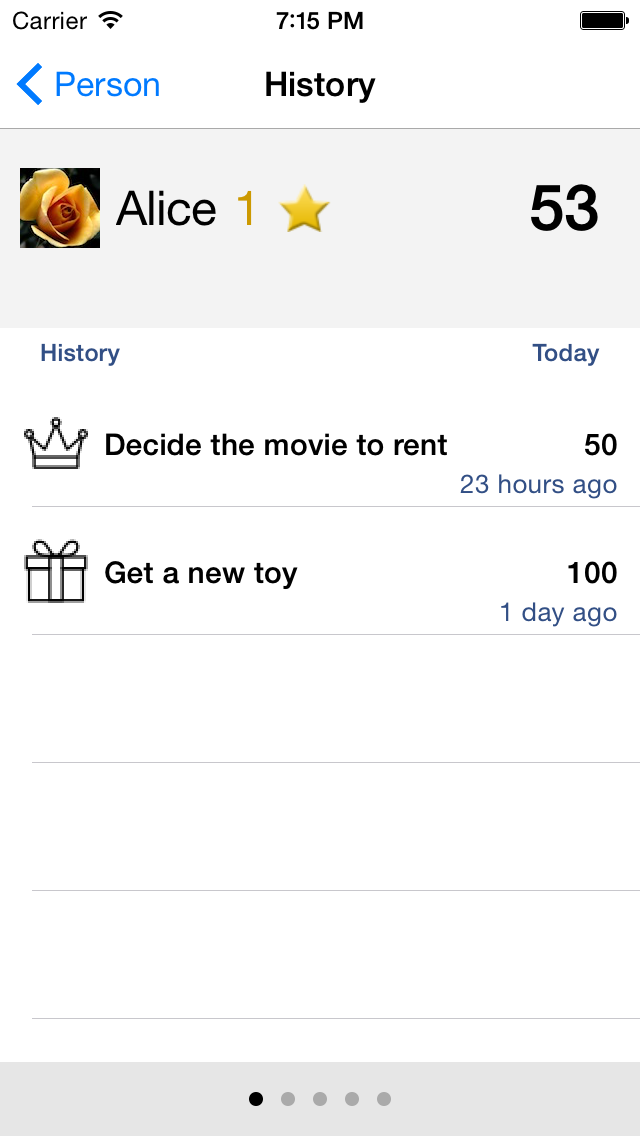Open the History entry Decide the movie to rent

(x=275, y=445)
